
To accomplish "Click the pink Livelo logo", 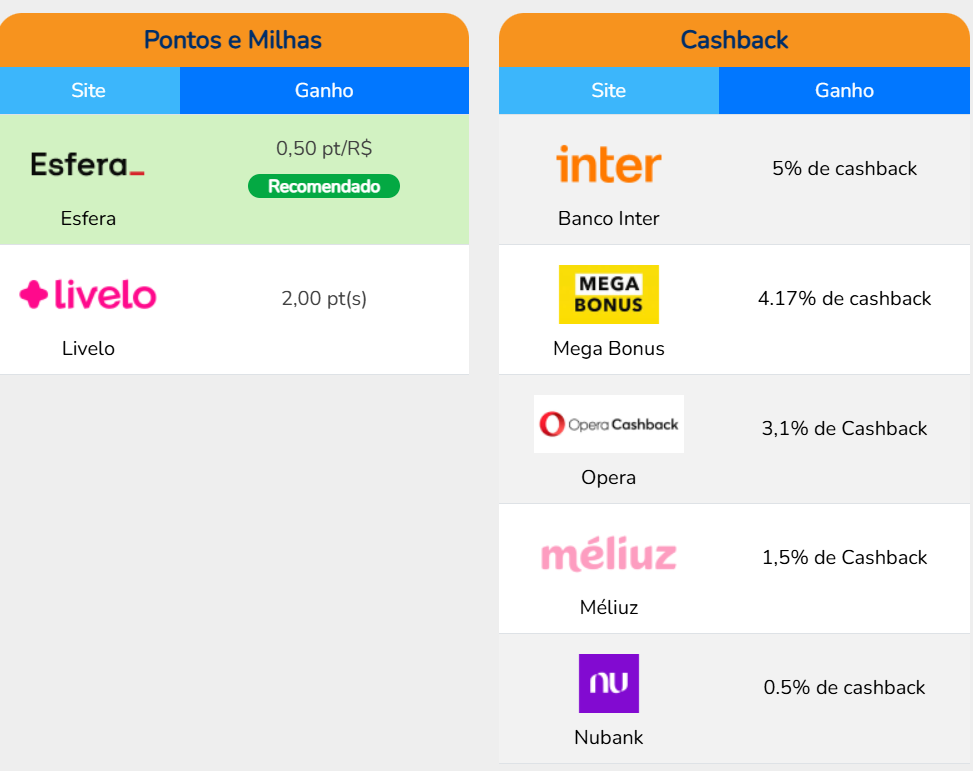I will coord(88,295).
